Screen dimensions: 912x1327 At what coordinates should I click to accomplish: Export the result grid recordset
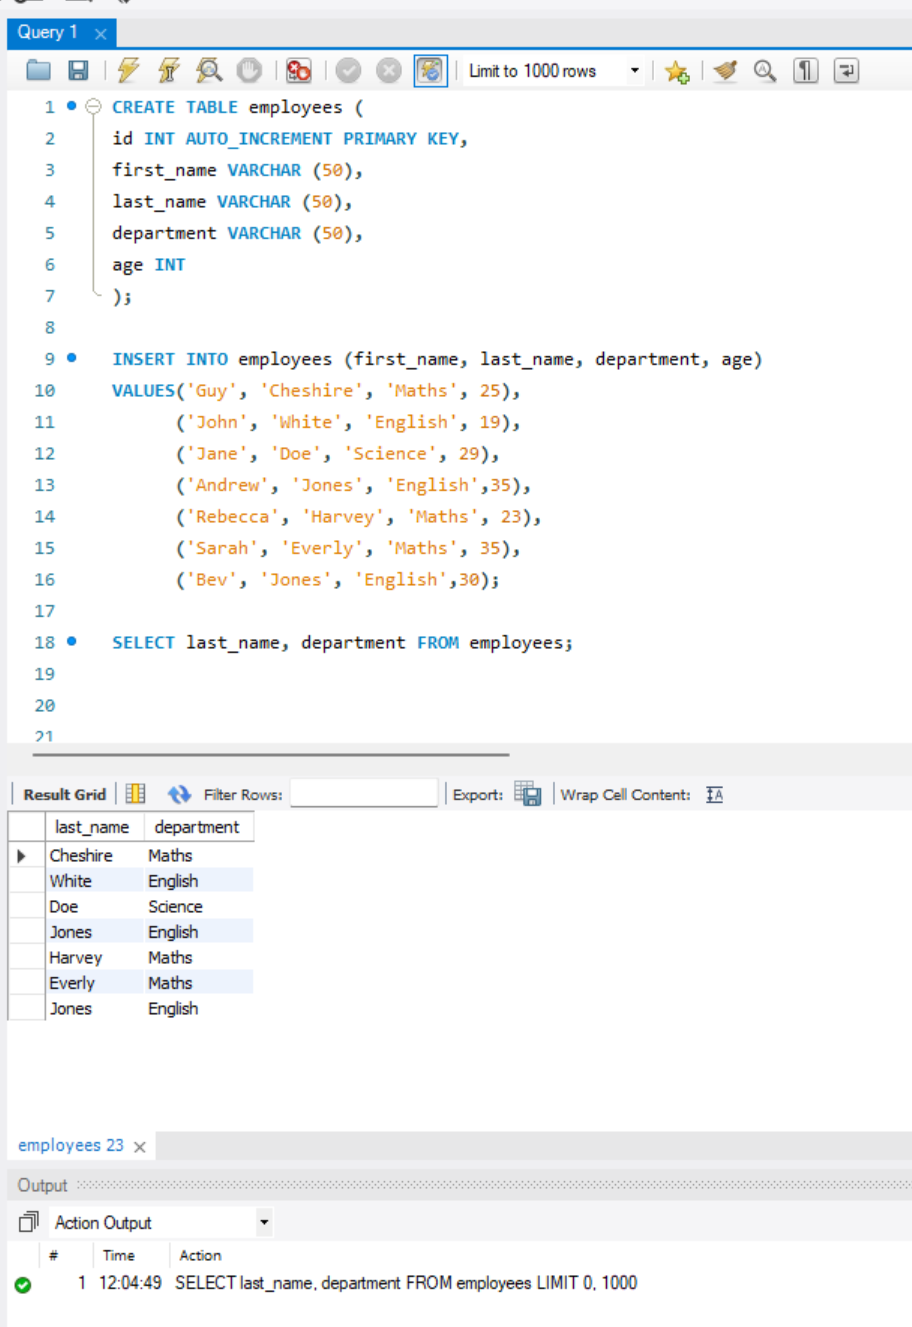[528, 793]
